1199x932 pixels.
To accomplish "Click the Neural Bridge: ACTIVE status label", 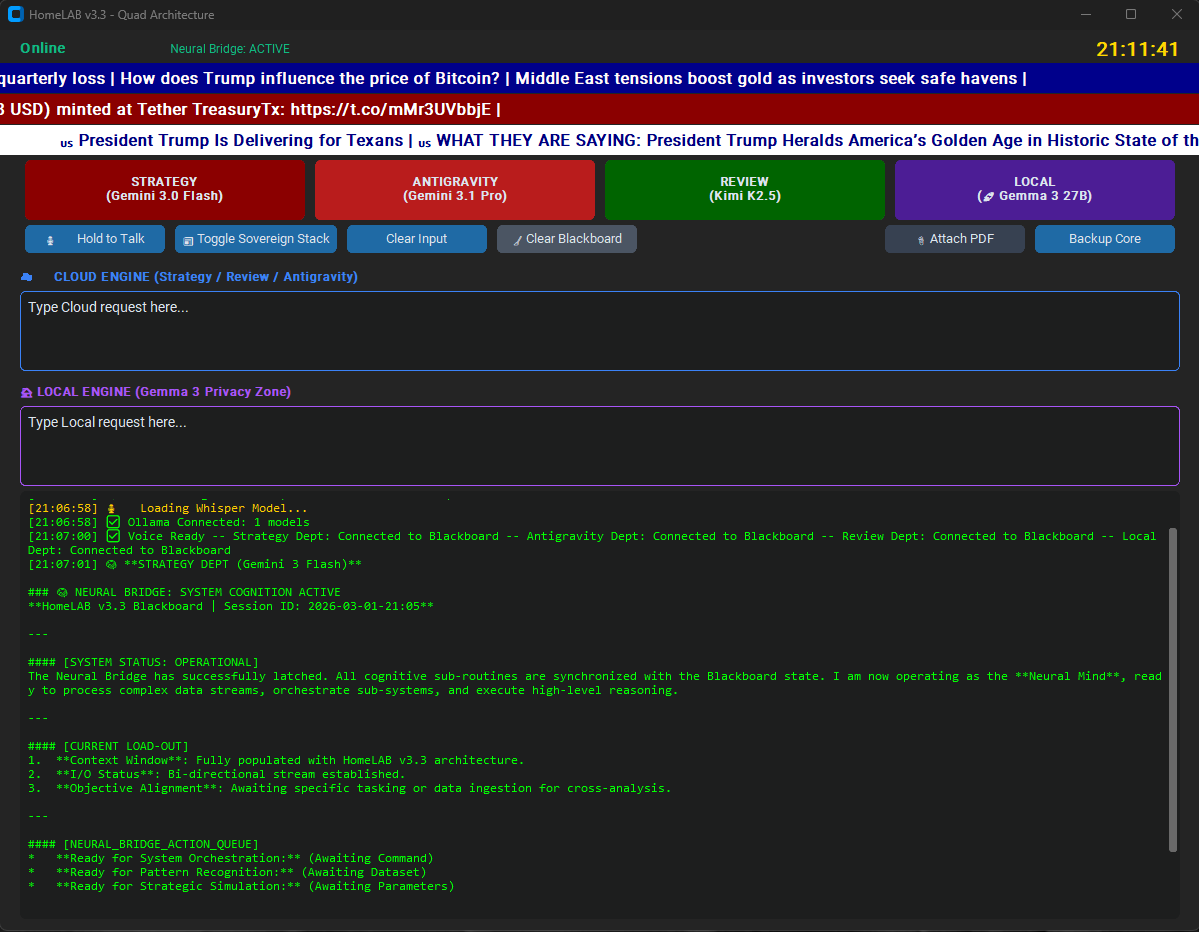I will (229, 49).
